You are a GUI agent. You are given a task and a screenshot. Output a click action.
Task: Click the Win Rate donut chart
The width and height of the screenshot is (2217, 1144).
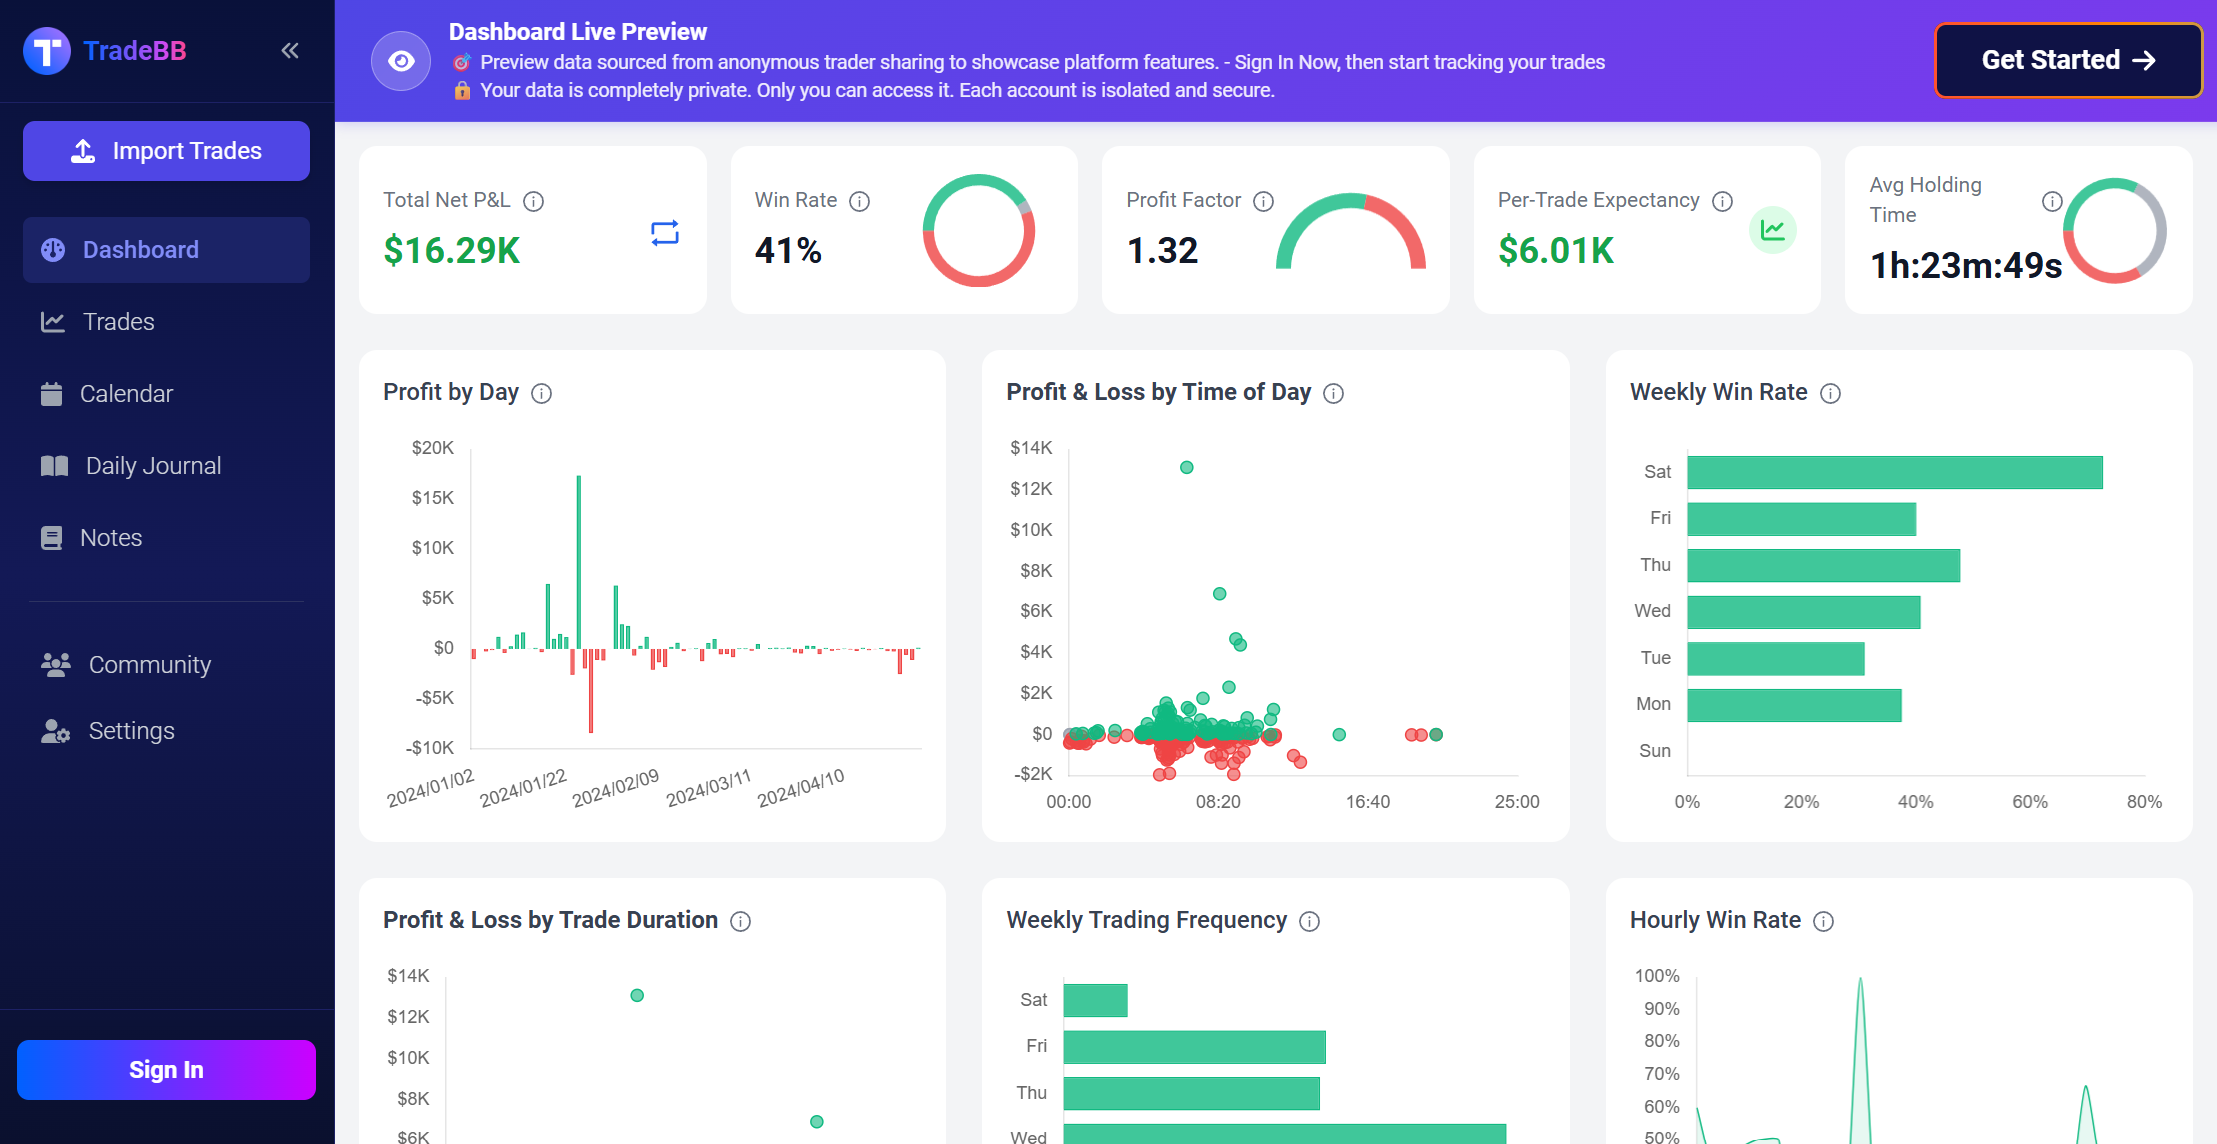(x=979, y=230)
